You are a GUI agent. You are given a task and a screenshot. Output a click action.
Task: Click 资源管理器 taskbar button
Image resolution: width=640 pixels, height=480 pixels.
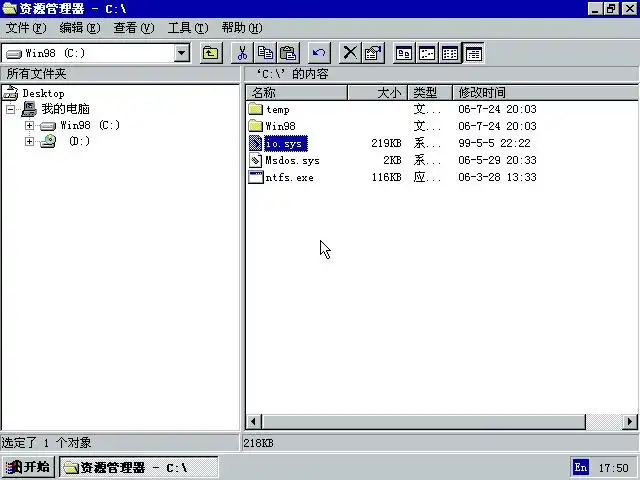(x=139, y=467)
